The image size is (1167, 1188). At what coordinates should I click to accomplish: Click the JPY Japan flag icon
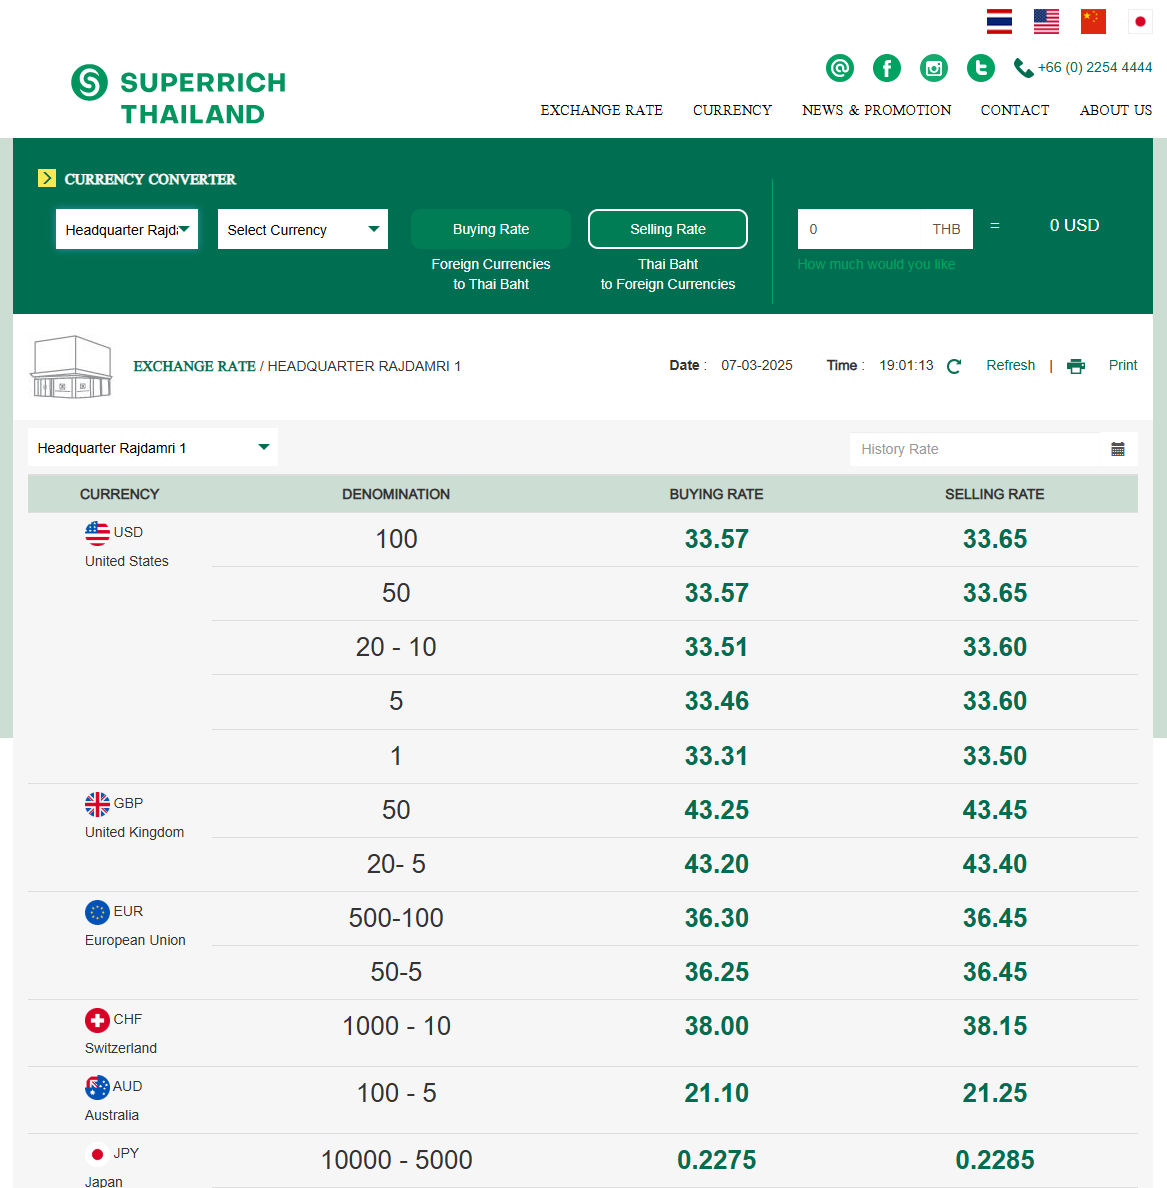click(x=97, y=1154)
